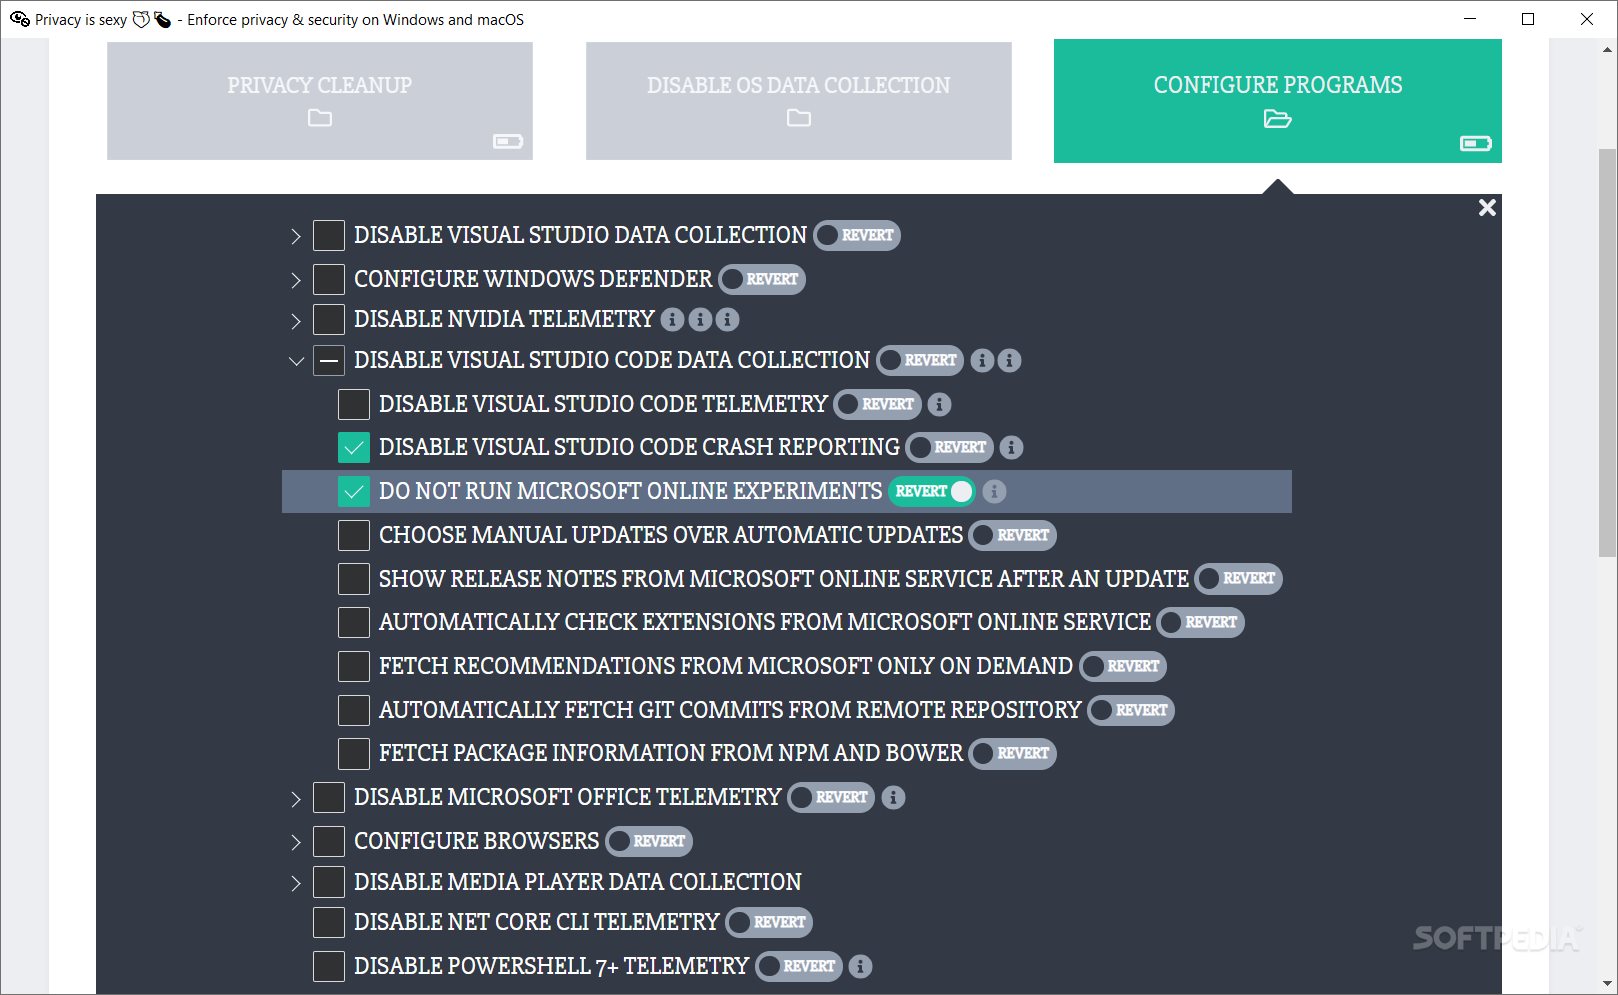Click the scrollbar up arrow
The height and width of the screenshot is (995, 1618).
click(x=1607, y=48)
